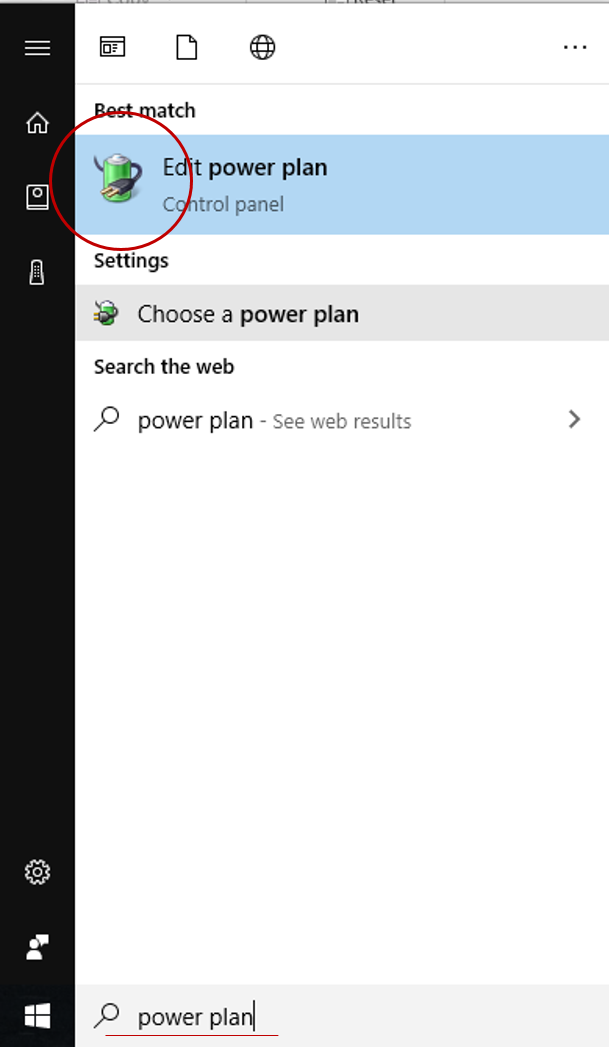This screenshot has height=1047, width=609.
Task: Click the globe Web filter icon
Action: 262,47
